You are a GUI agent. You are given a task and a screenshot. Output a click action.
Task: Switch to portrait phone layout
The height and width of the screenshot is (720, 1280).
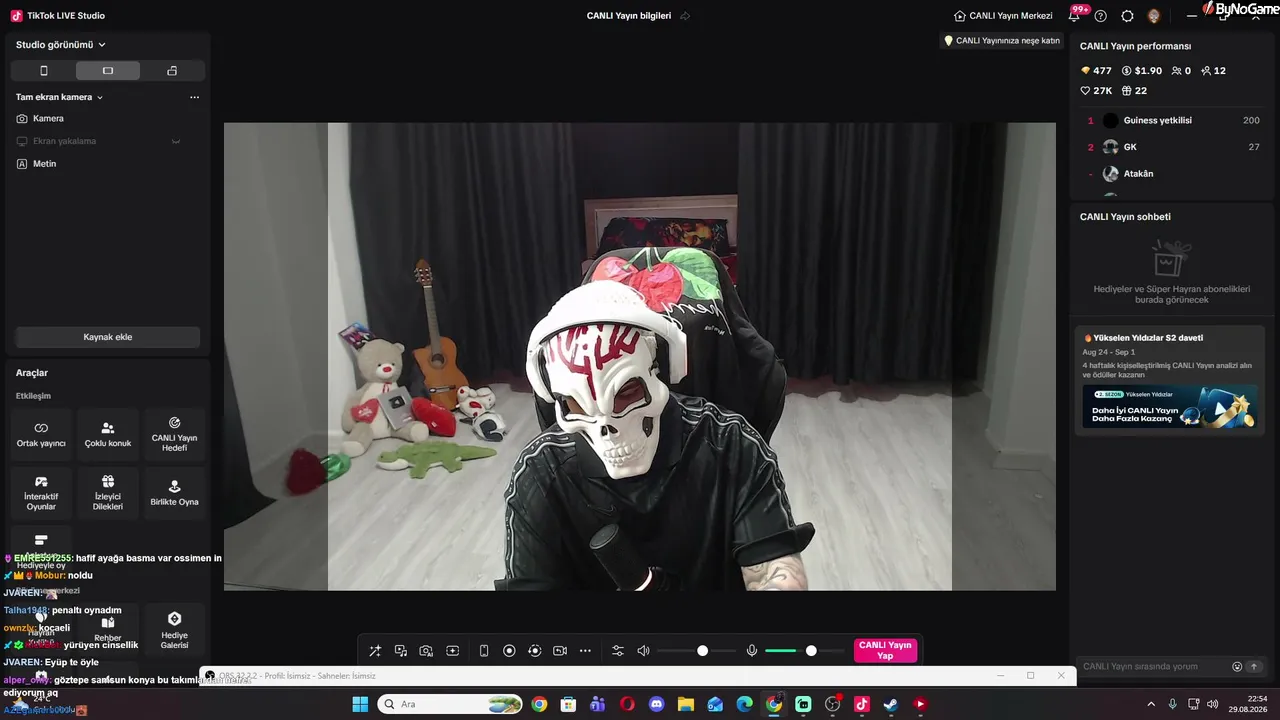coord(43,71)
